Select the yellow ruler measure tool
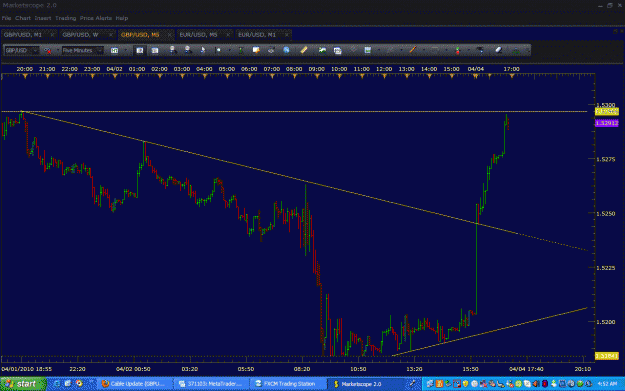 click(304, 51)
